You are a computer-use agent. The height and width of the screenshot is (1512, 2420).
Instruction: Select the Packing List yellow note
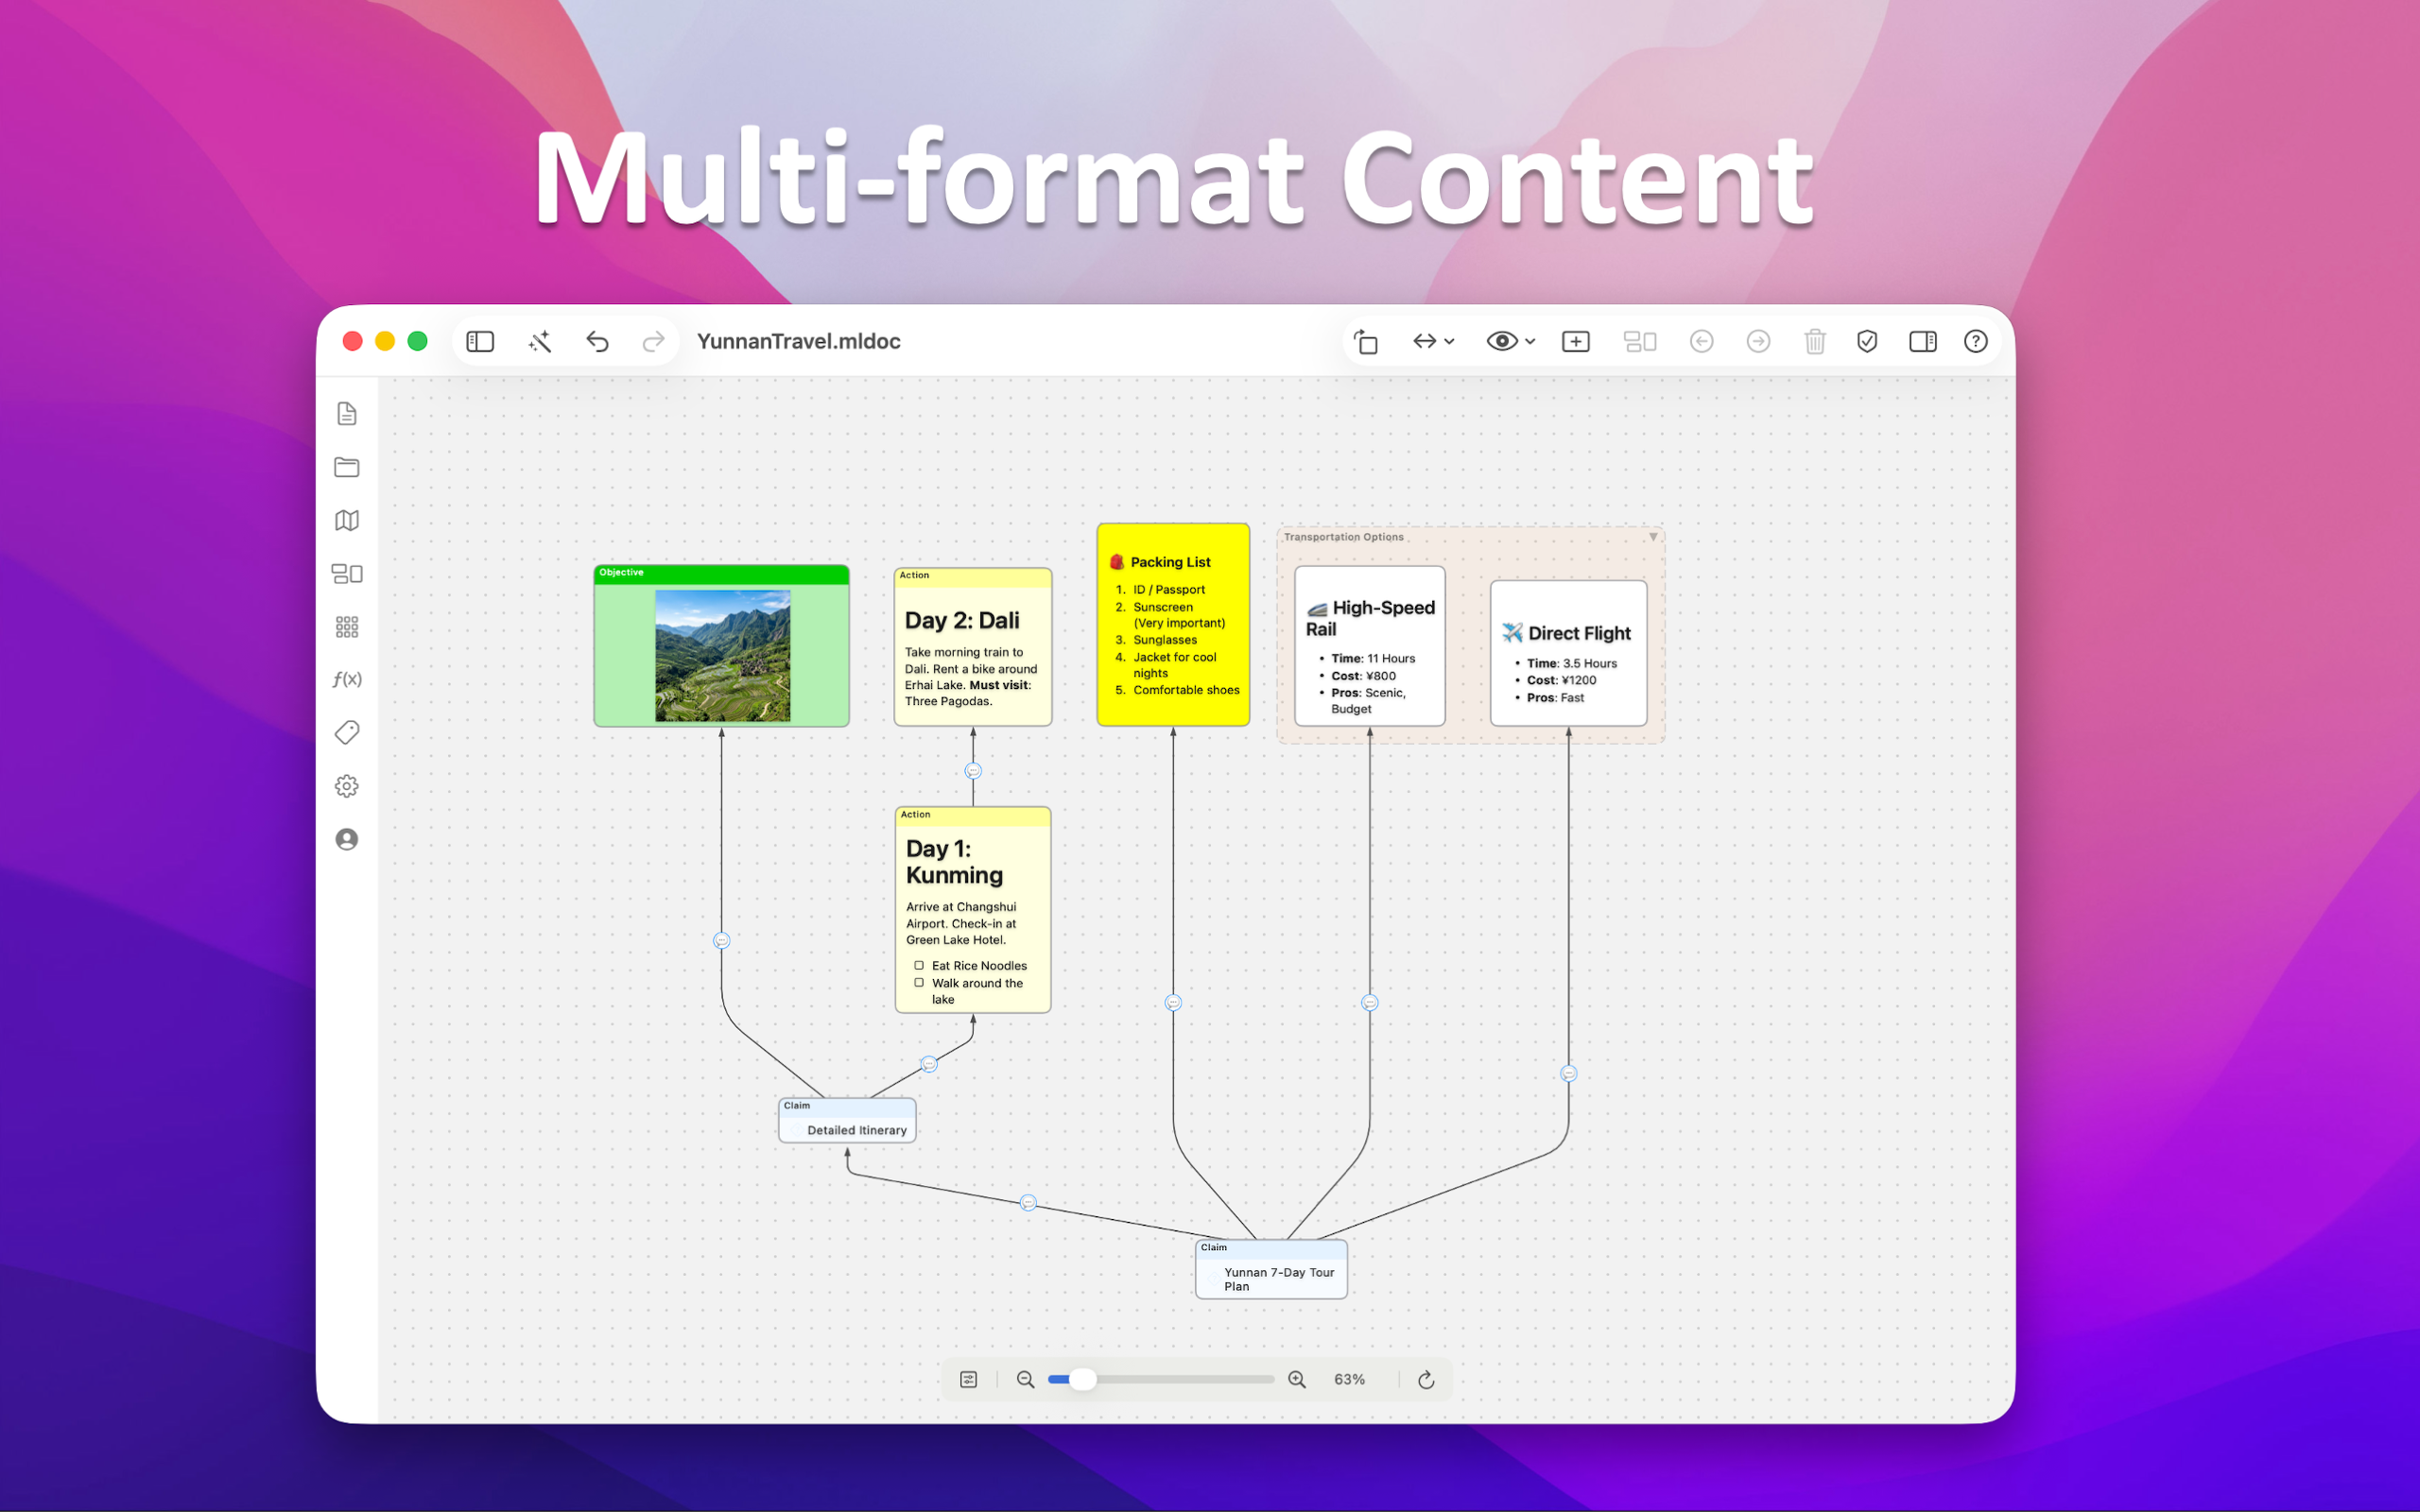[1173, 624]
